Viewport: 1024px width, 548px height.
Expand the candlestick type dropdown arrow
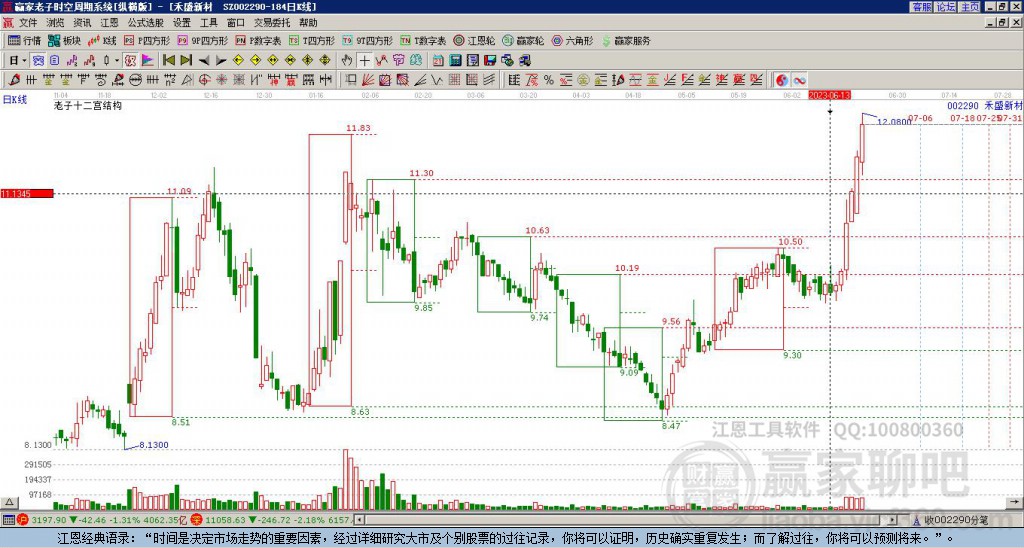click(x=117, y=61)
